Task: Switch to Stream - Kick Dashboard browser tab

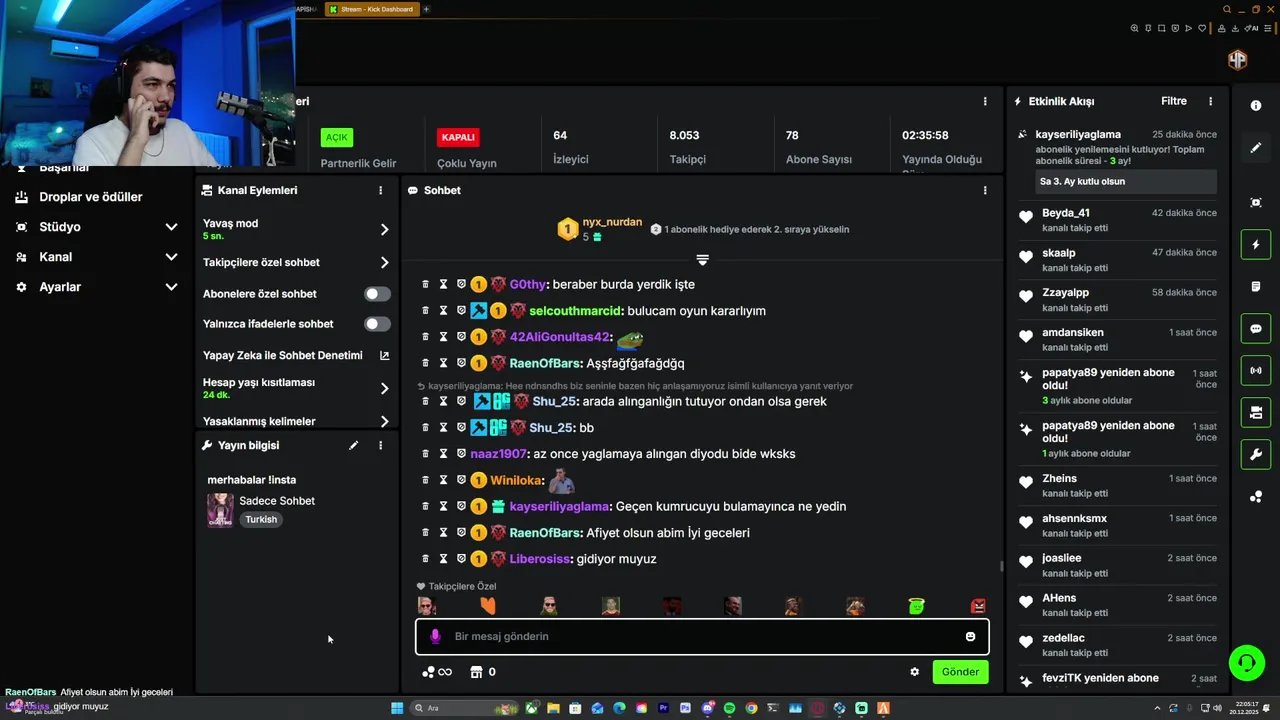Action: [x=370, y=9]
